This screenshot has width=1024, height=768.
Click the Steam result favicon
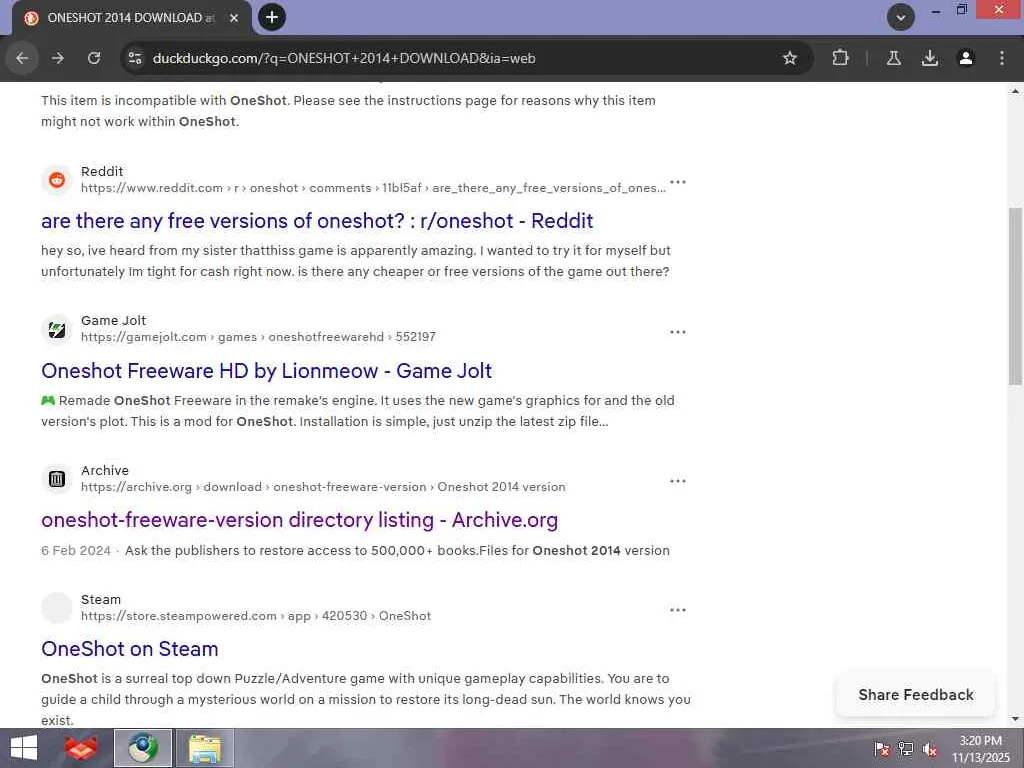57,608
